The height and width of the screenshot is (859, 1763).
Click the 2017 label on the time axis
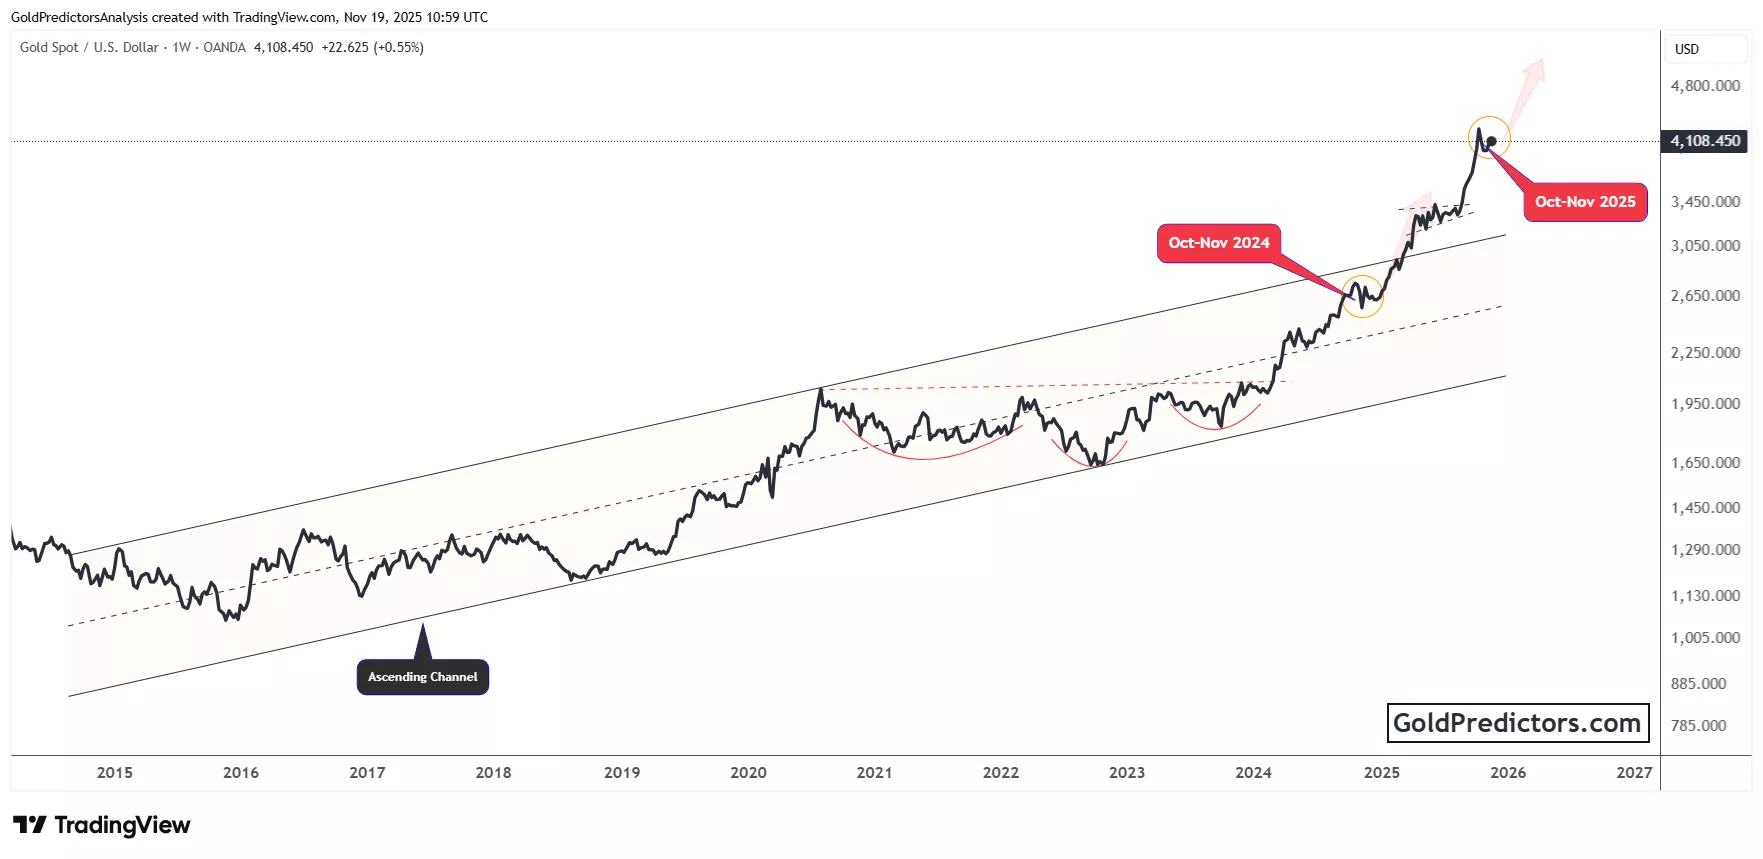pyautogui.click(x=367, y=772)
